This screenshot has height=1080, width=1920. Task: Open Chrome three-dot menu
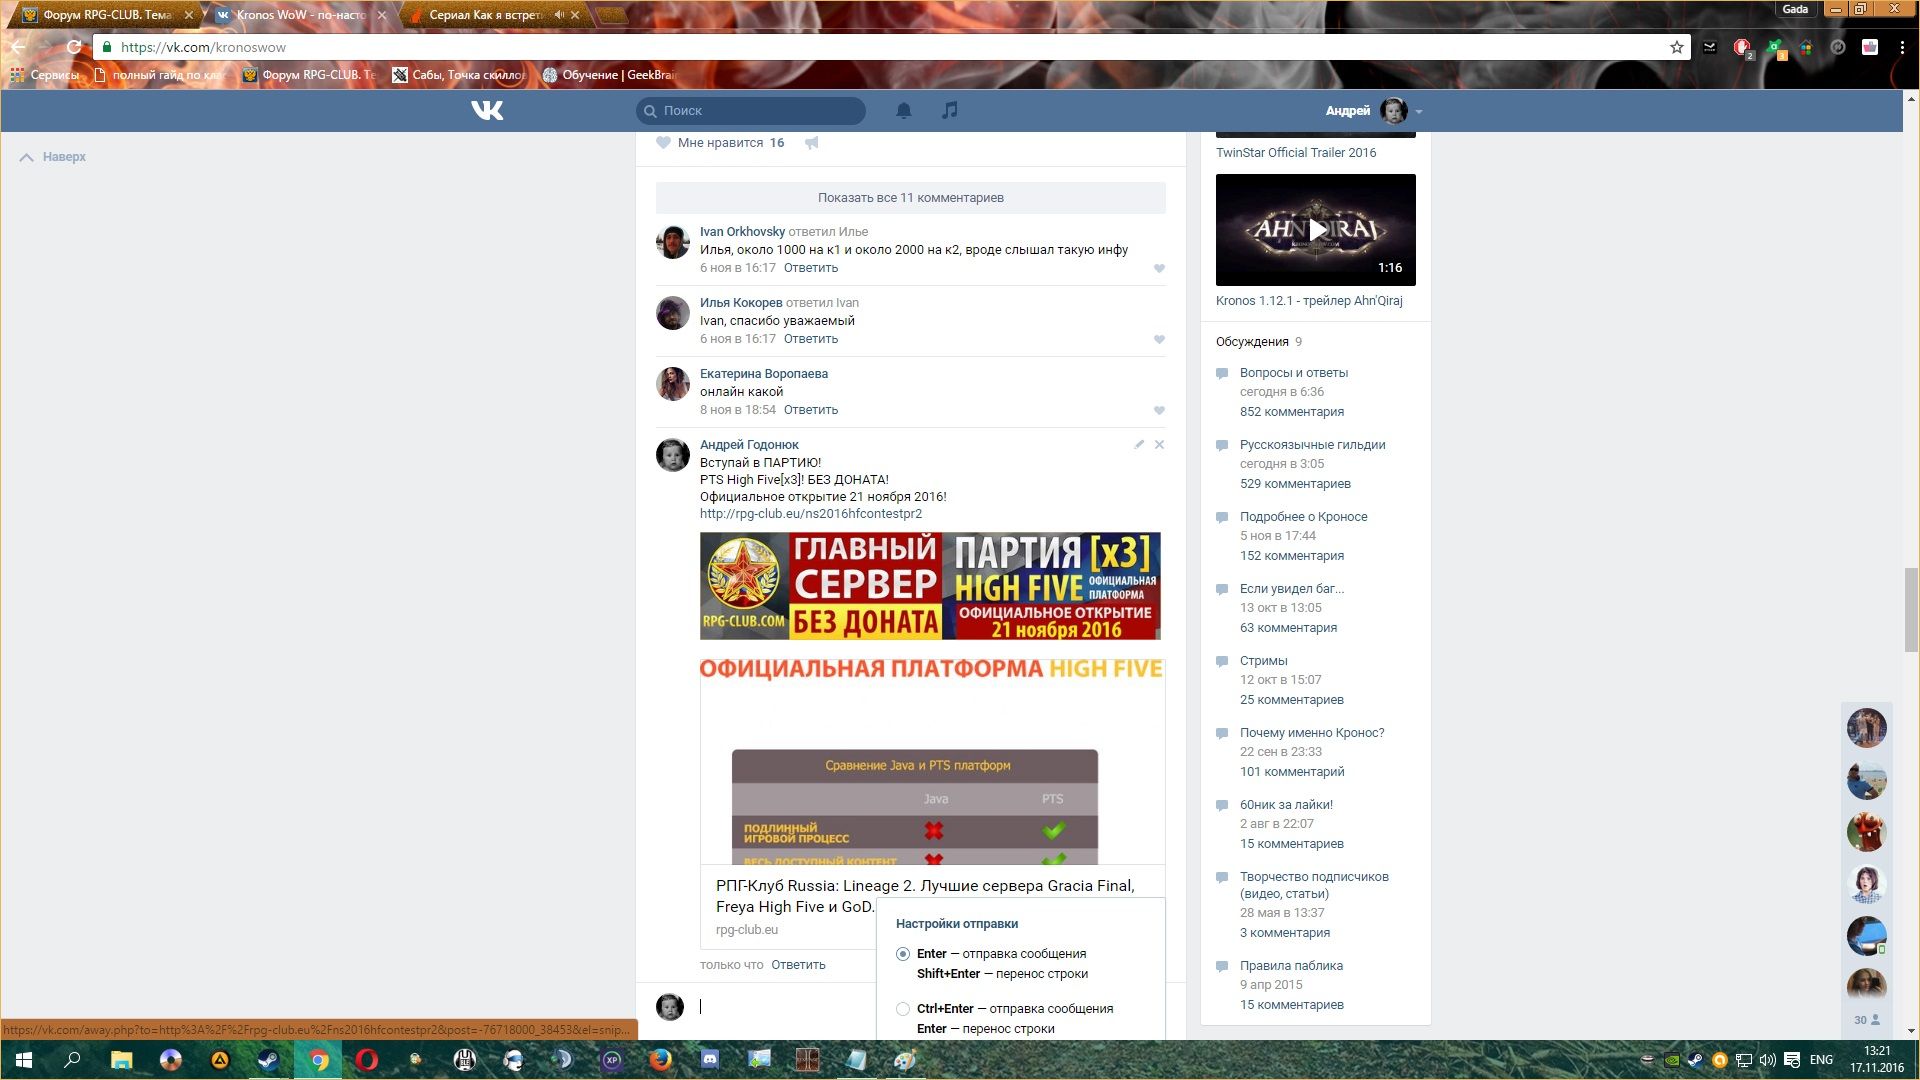[1902, 47]
